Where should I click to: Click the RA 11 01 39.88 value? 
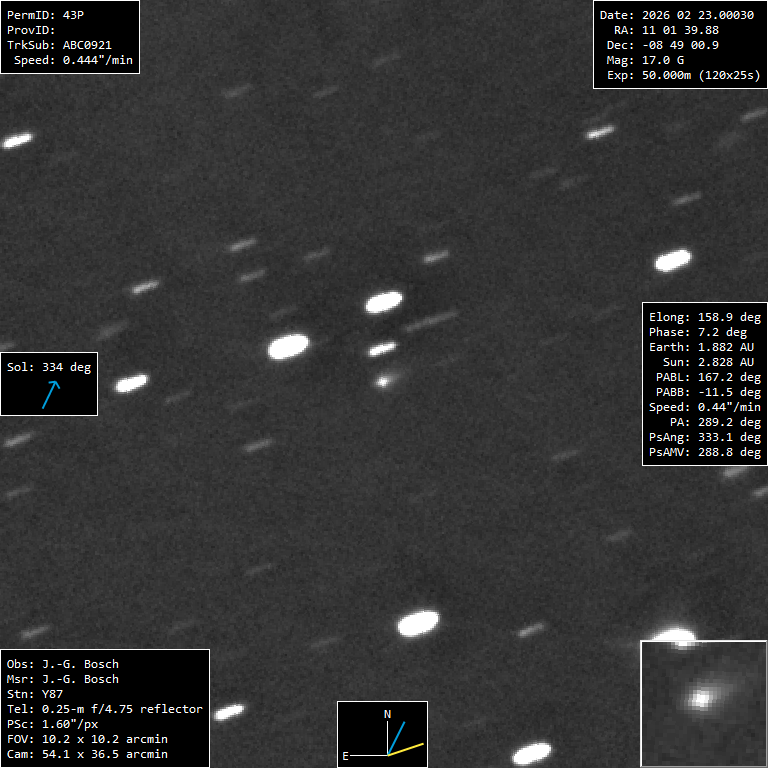click(x=666, y=30)
